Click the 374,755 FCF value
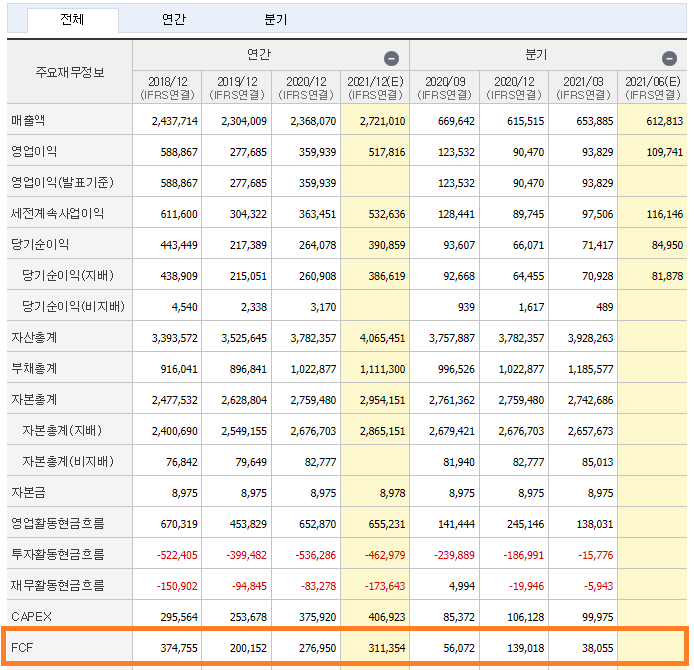Viewport: 694px width, 670px height. click(179, 648)
